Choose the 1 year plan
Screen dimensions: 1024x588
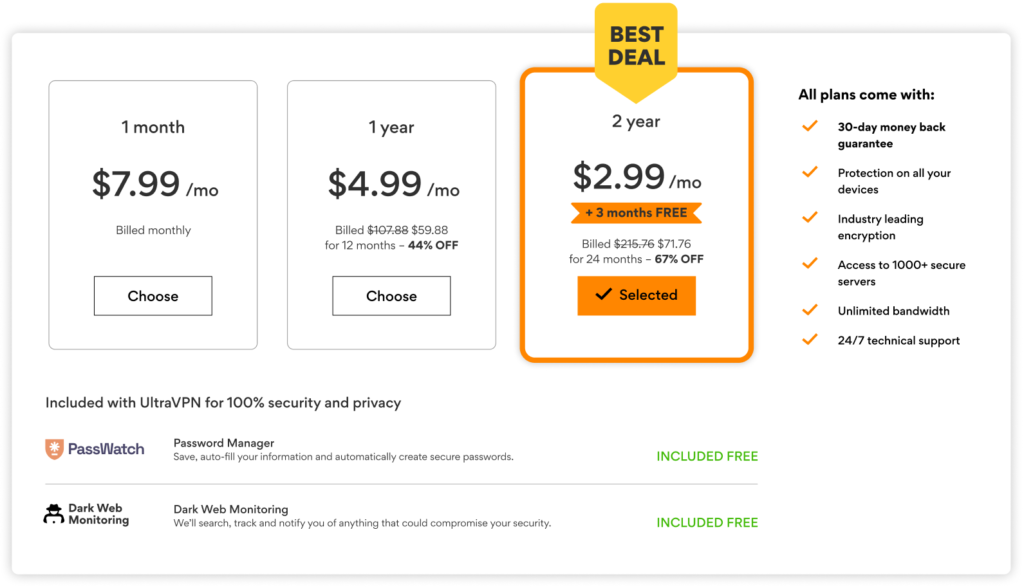(x=391, y=295)
